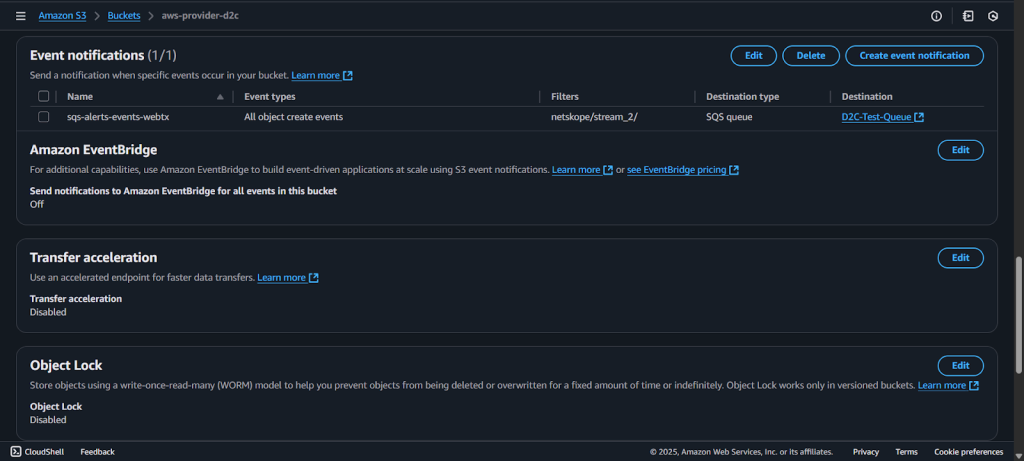Click the SQS queue destination type cell

pos(729,117)
